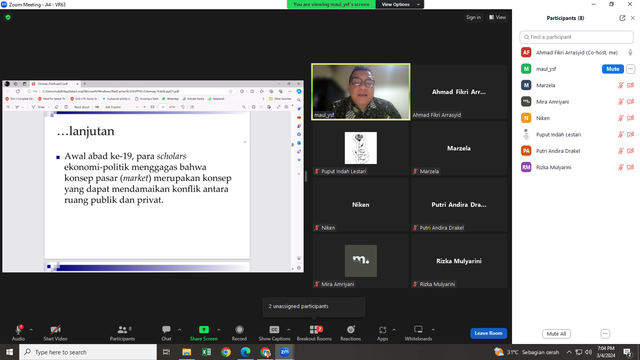Viewport: 640px width, 360px height.
Task: Click the Windows Start button
Action: 9,352
